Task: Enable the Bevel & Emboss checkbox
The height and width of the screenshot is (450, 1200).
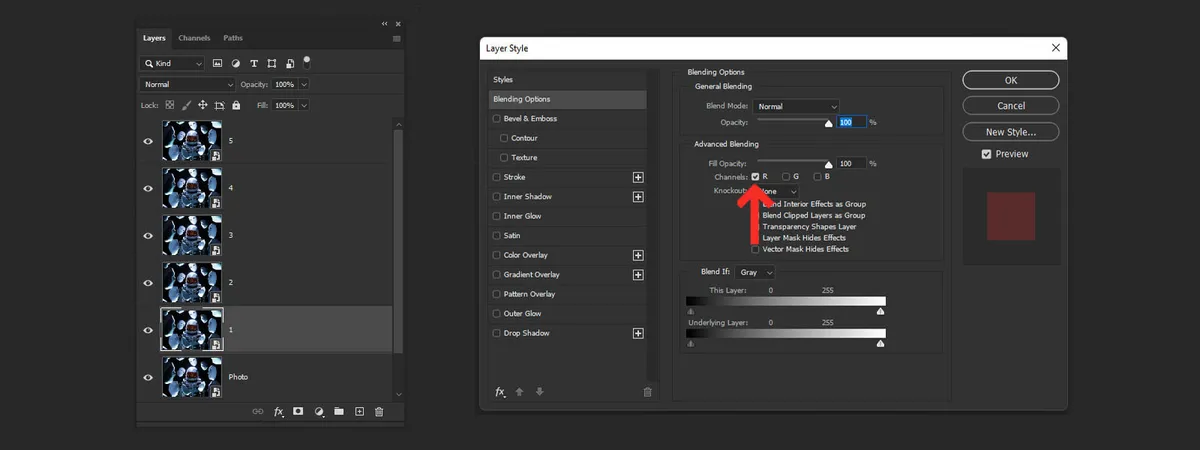Action: pyautogui.click(x=497, y=118)
